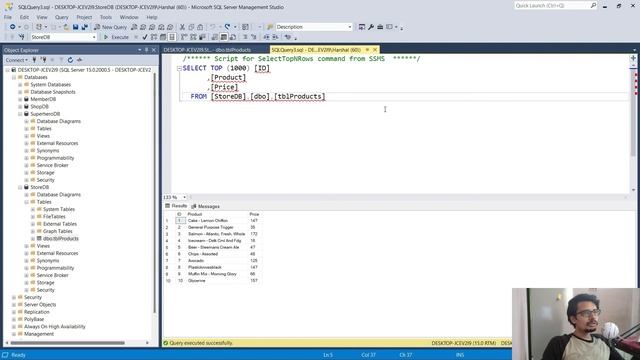Click the Find in Files icon beside Description
The width and height of the screenshot is (640, 360).
[x=270, y=27]
